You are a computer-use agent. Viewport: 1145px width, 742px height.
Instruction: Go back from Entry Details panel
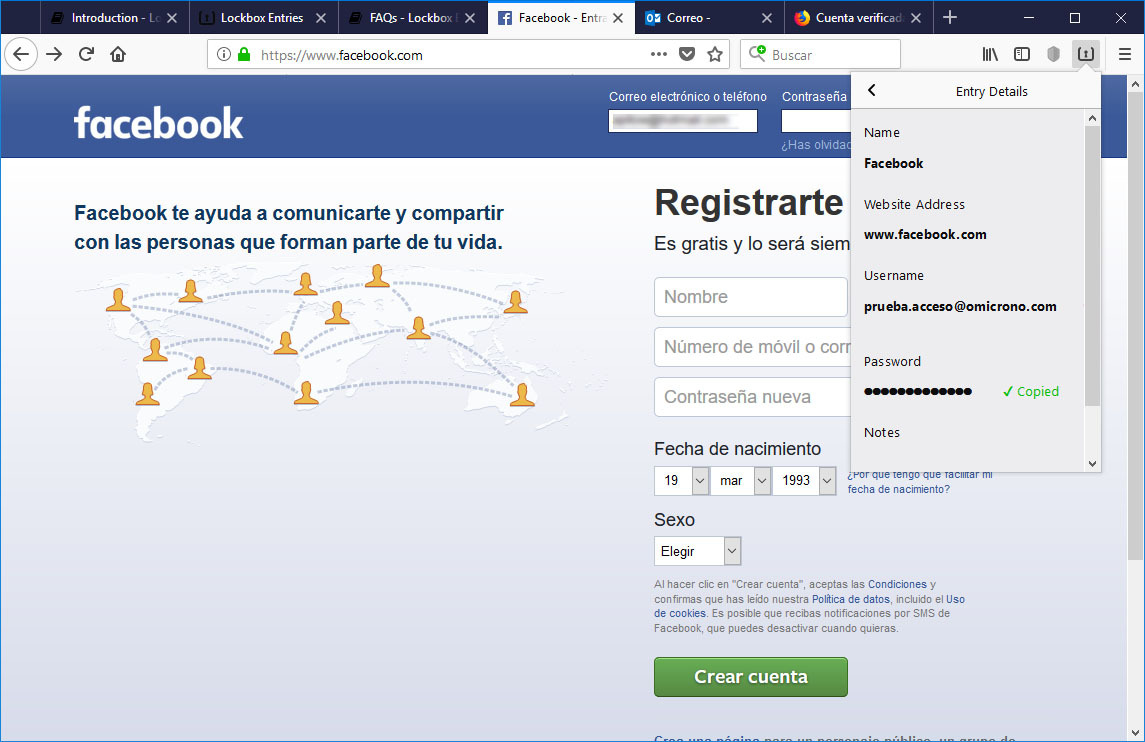(x=871, y=90)
